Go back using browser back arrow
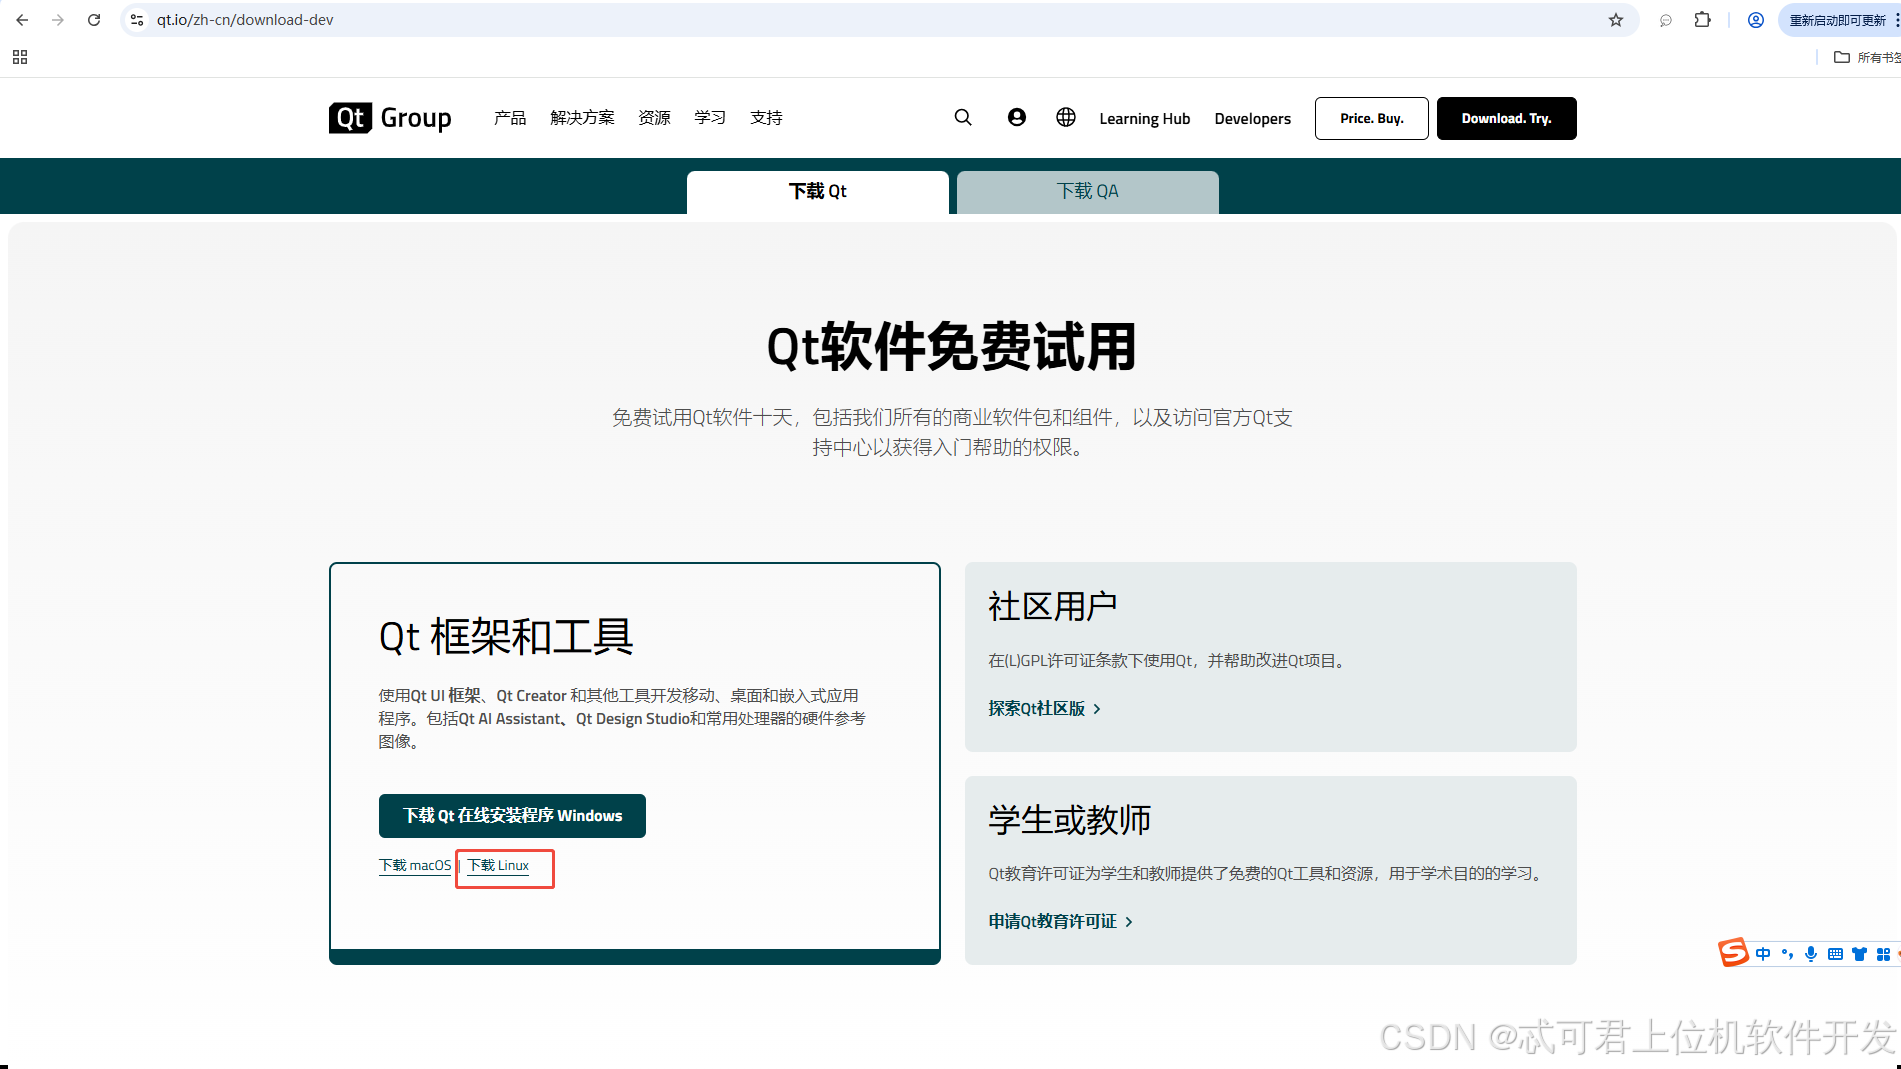The width and height of the screenshot is (1901, 1069). coord(22,20)
